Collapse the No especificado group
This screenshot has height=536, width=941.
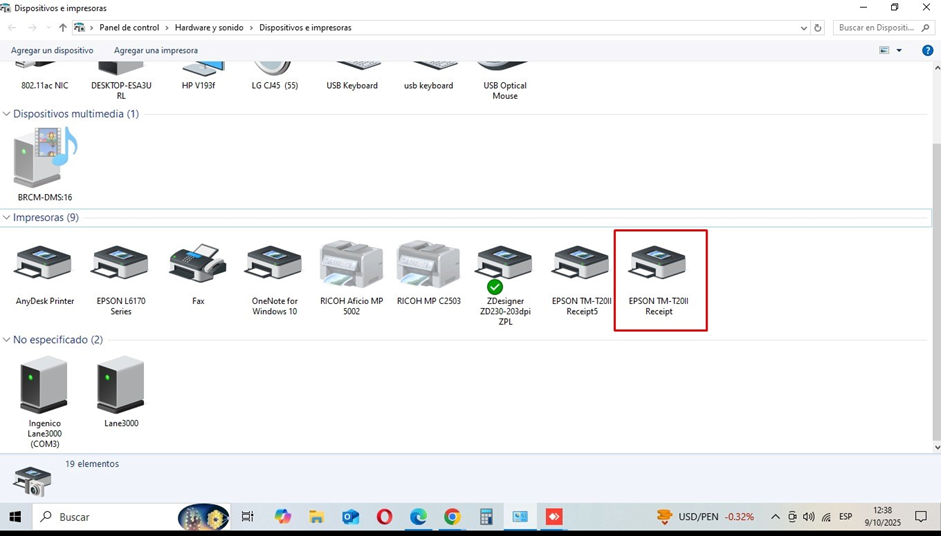[7, 340]
